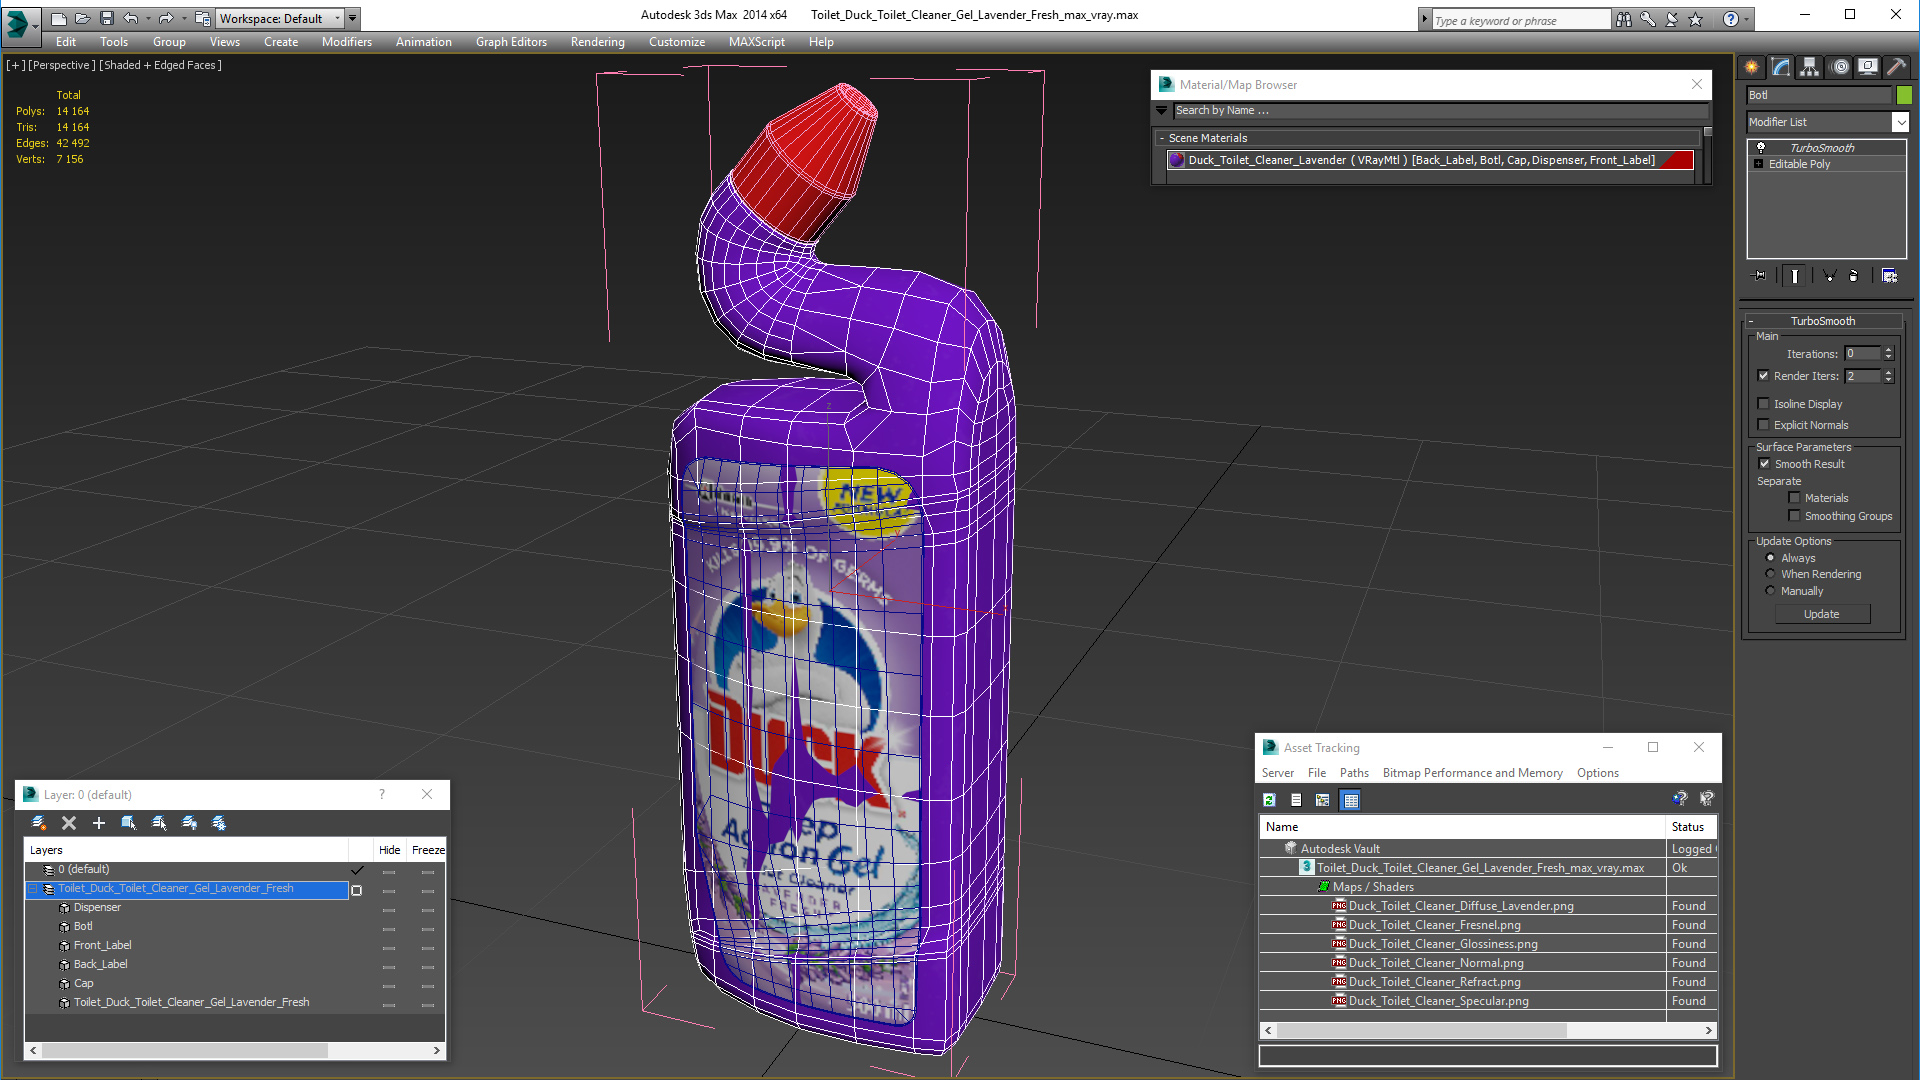Open the Utilities hammer tab

tap(1896, 67)
